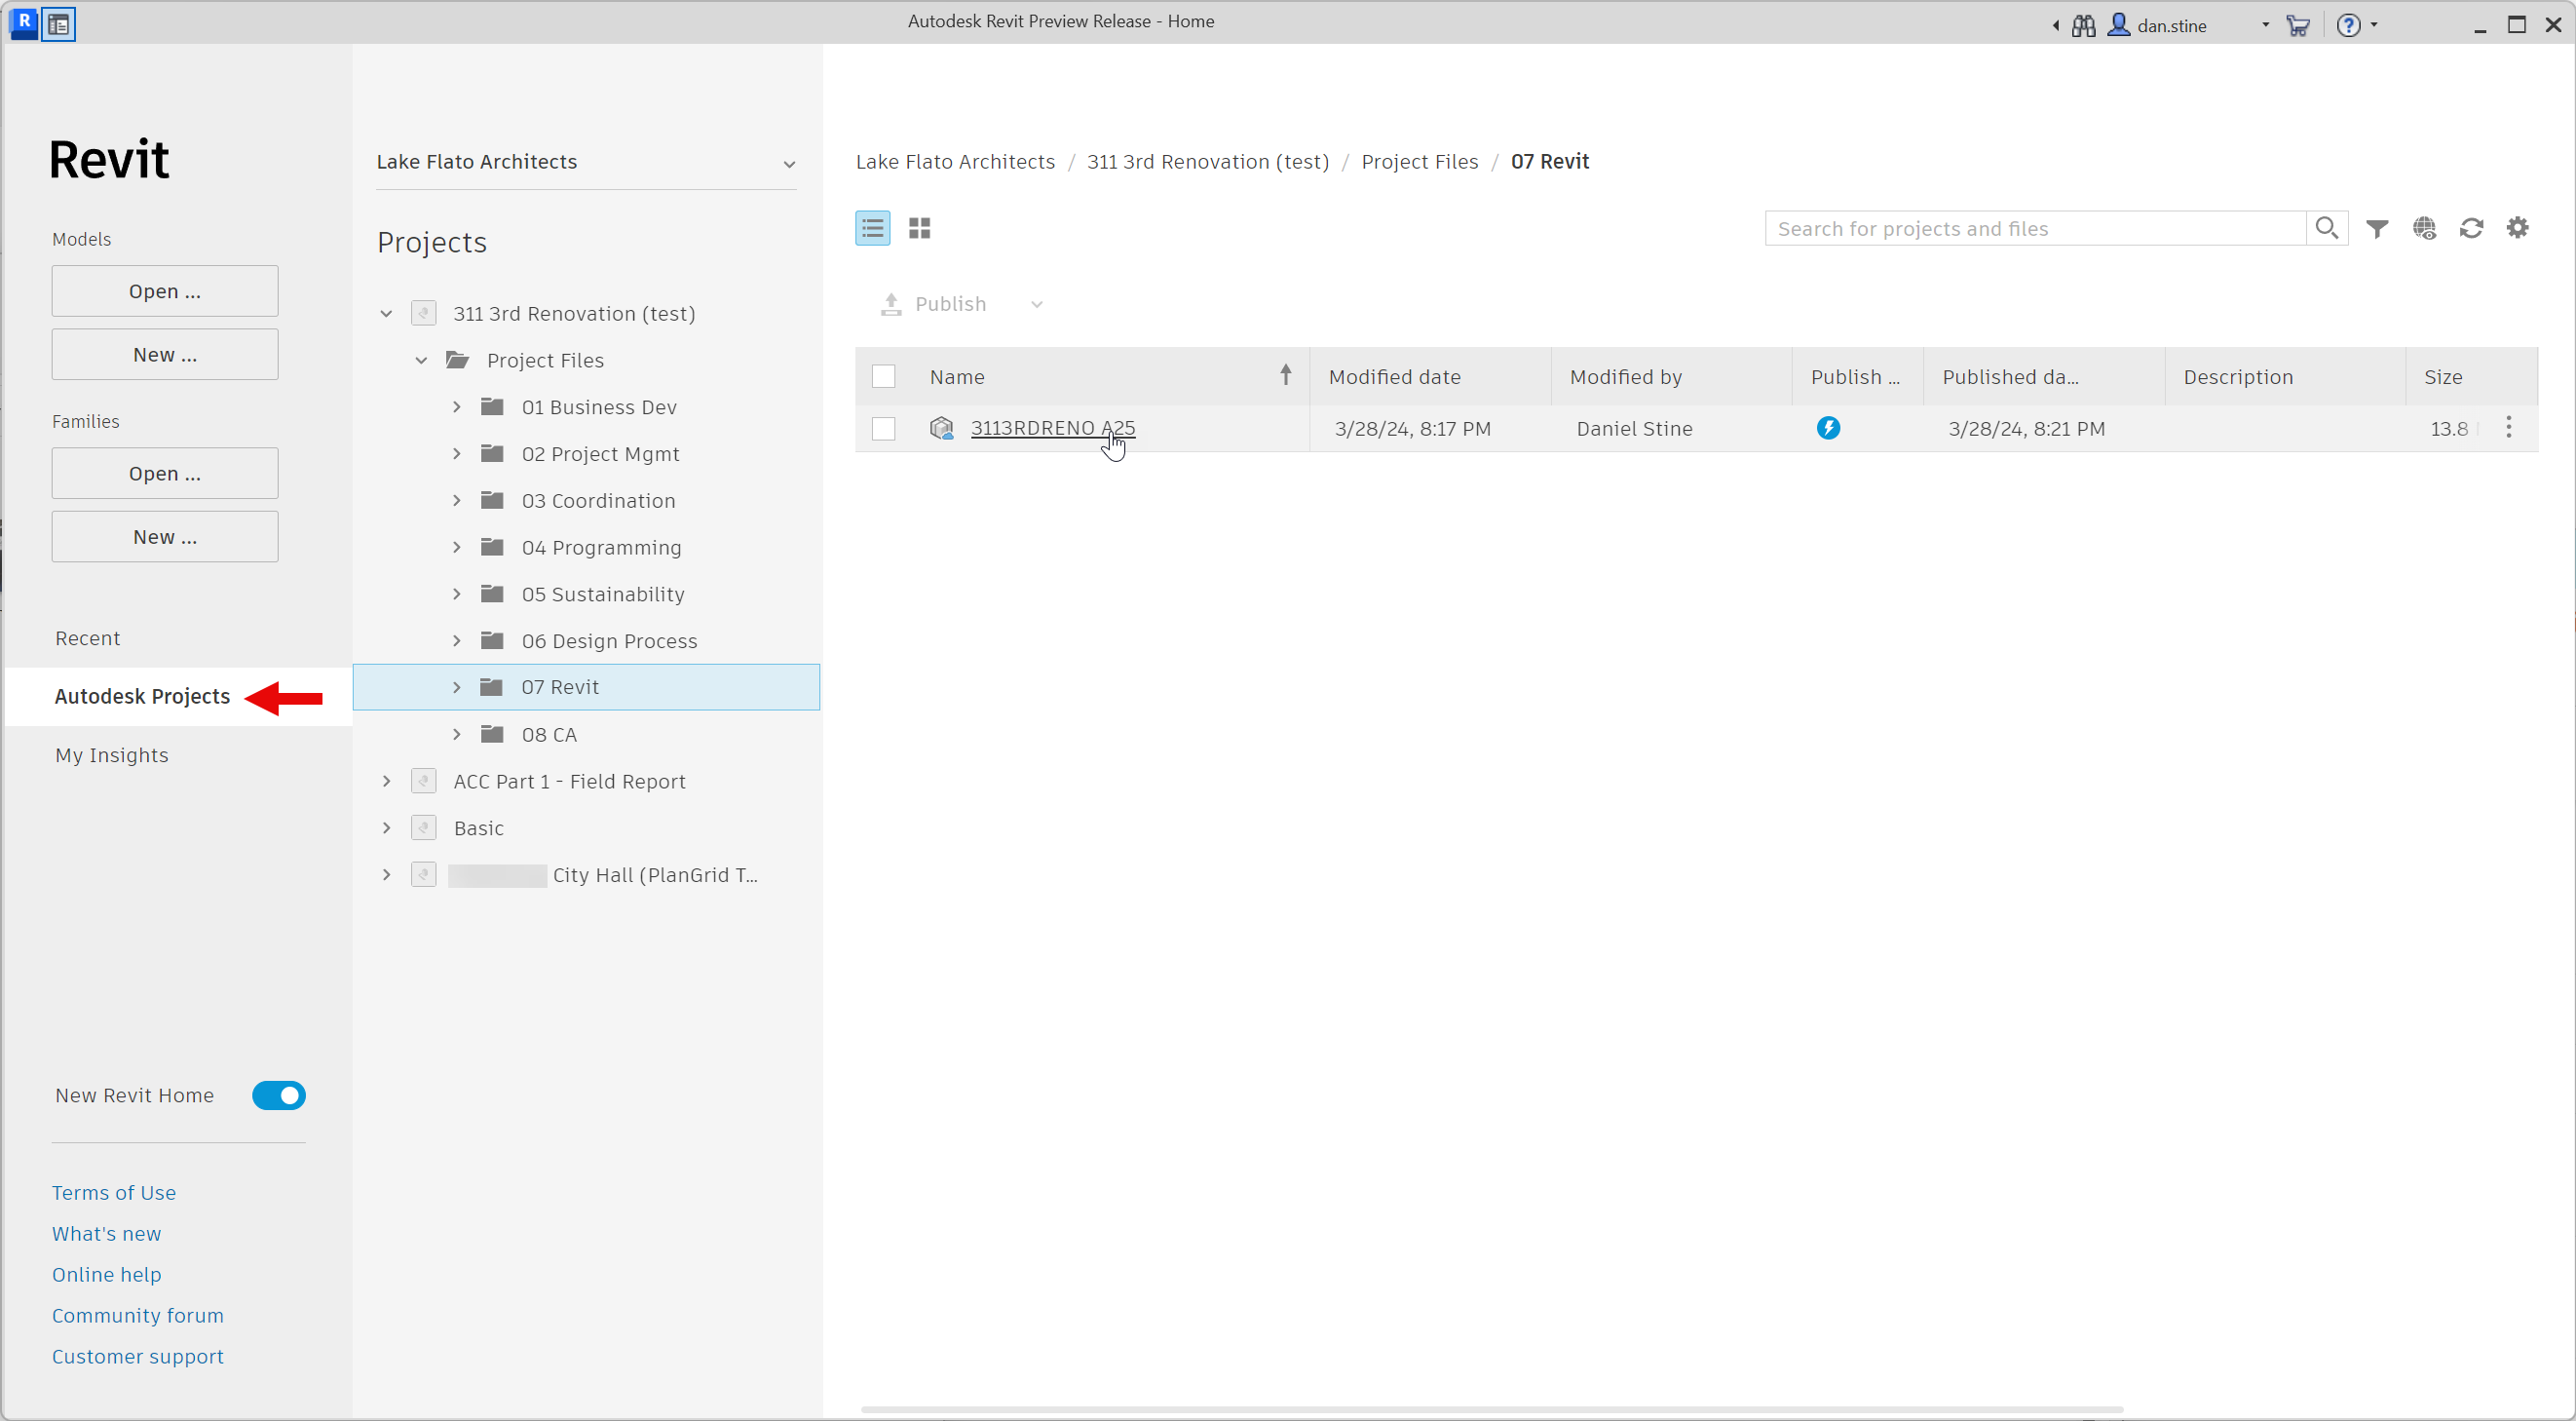Click the horizontal scrollbar at bottom
This screenshot has width=2576, height=1421.
[1491, 1410]
